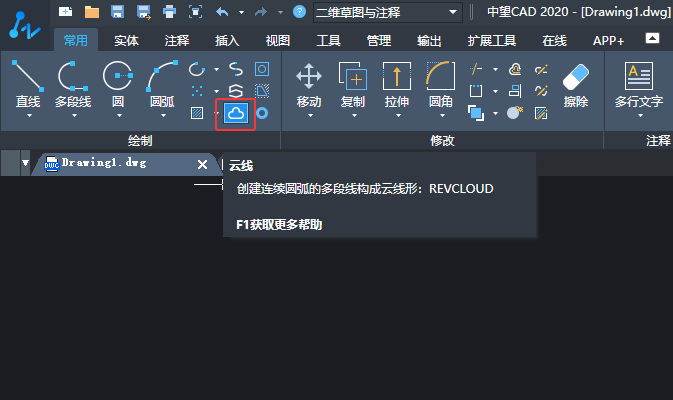Open the 管理 ribbon tab
Image resolution: width=673 pixels, height=400 pixels.
[x=379, y=40]
